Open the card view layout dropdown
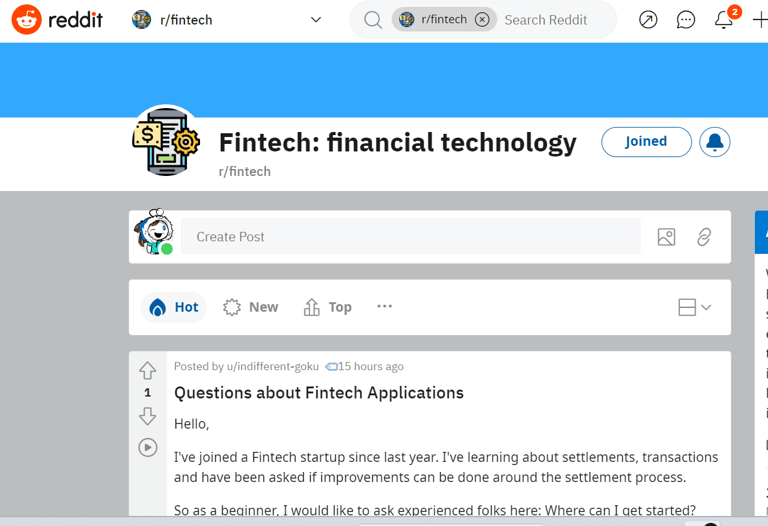Screen dimensions: 768x526 pyautogui.click(x=695, y=308)
